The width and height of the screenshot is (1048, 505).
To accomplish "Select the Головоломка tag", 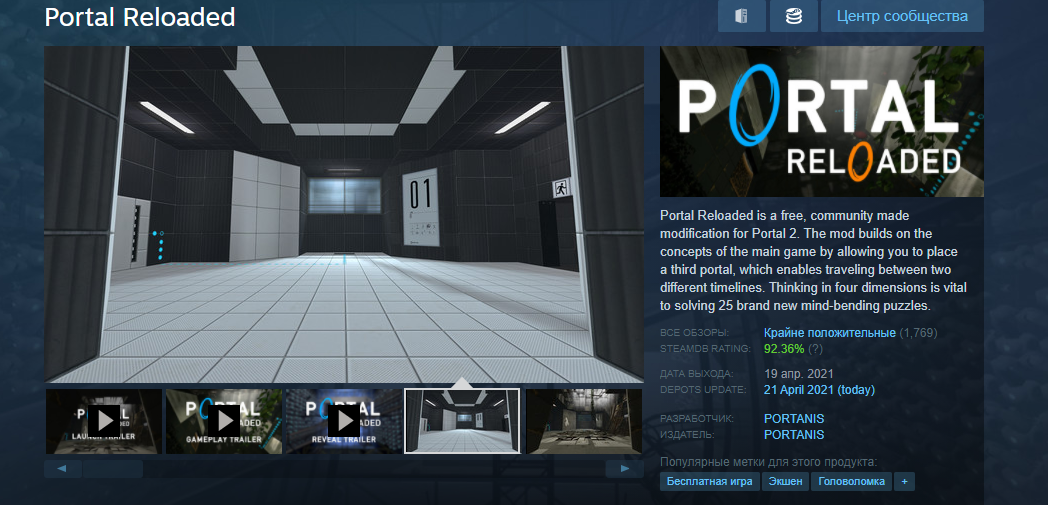I will (x=852, y=482).
